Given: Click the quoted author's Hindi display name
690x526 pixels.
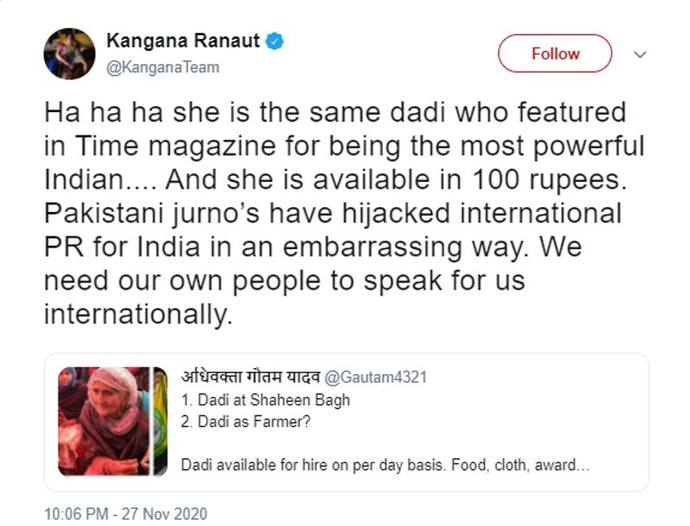Looking at the screenshot, I should click(x=250, y=377).
